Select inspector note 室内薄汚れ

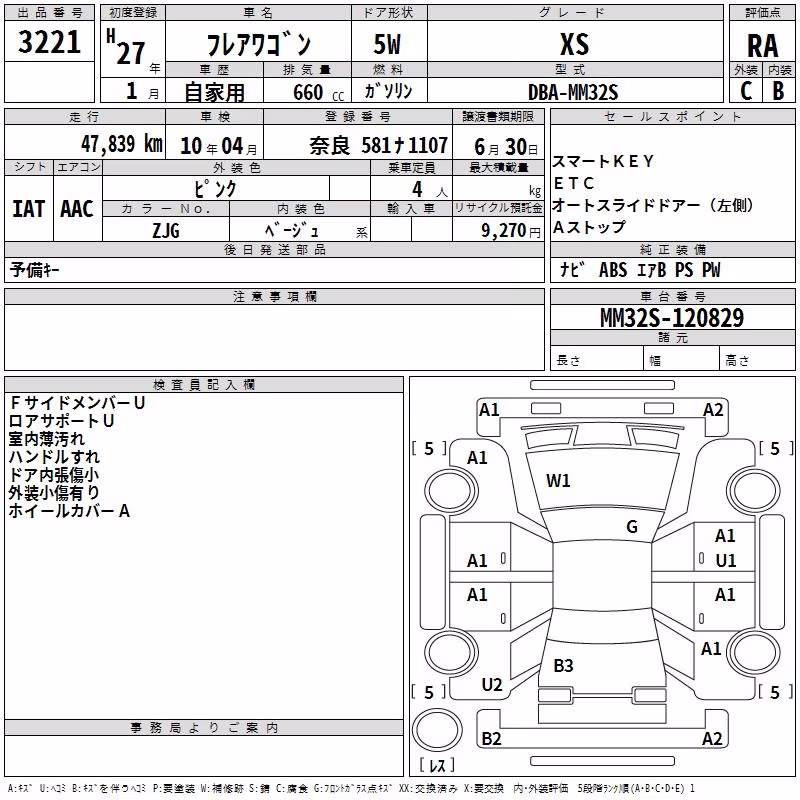tap(46, 439)
